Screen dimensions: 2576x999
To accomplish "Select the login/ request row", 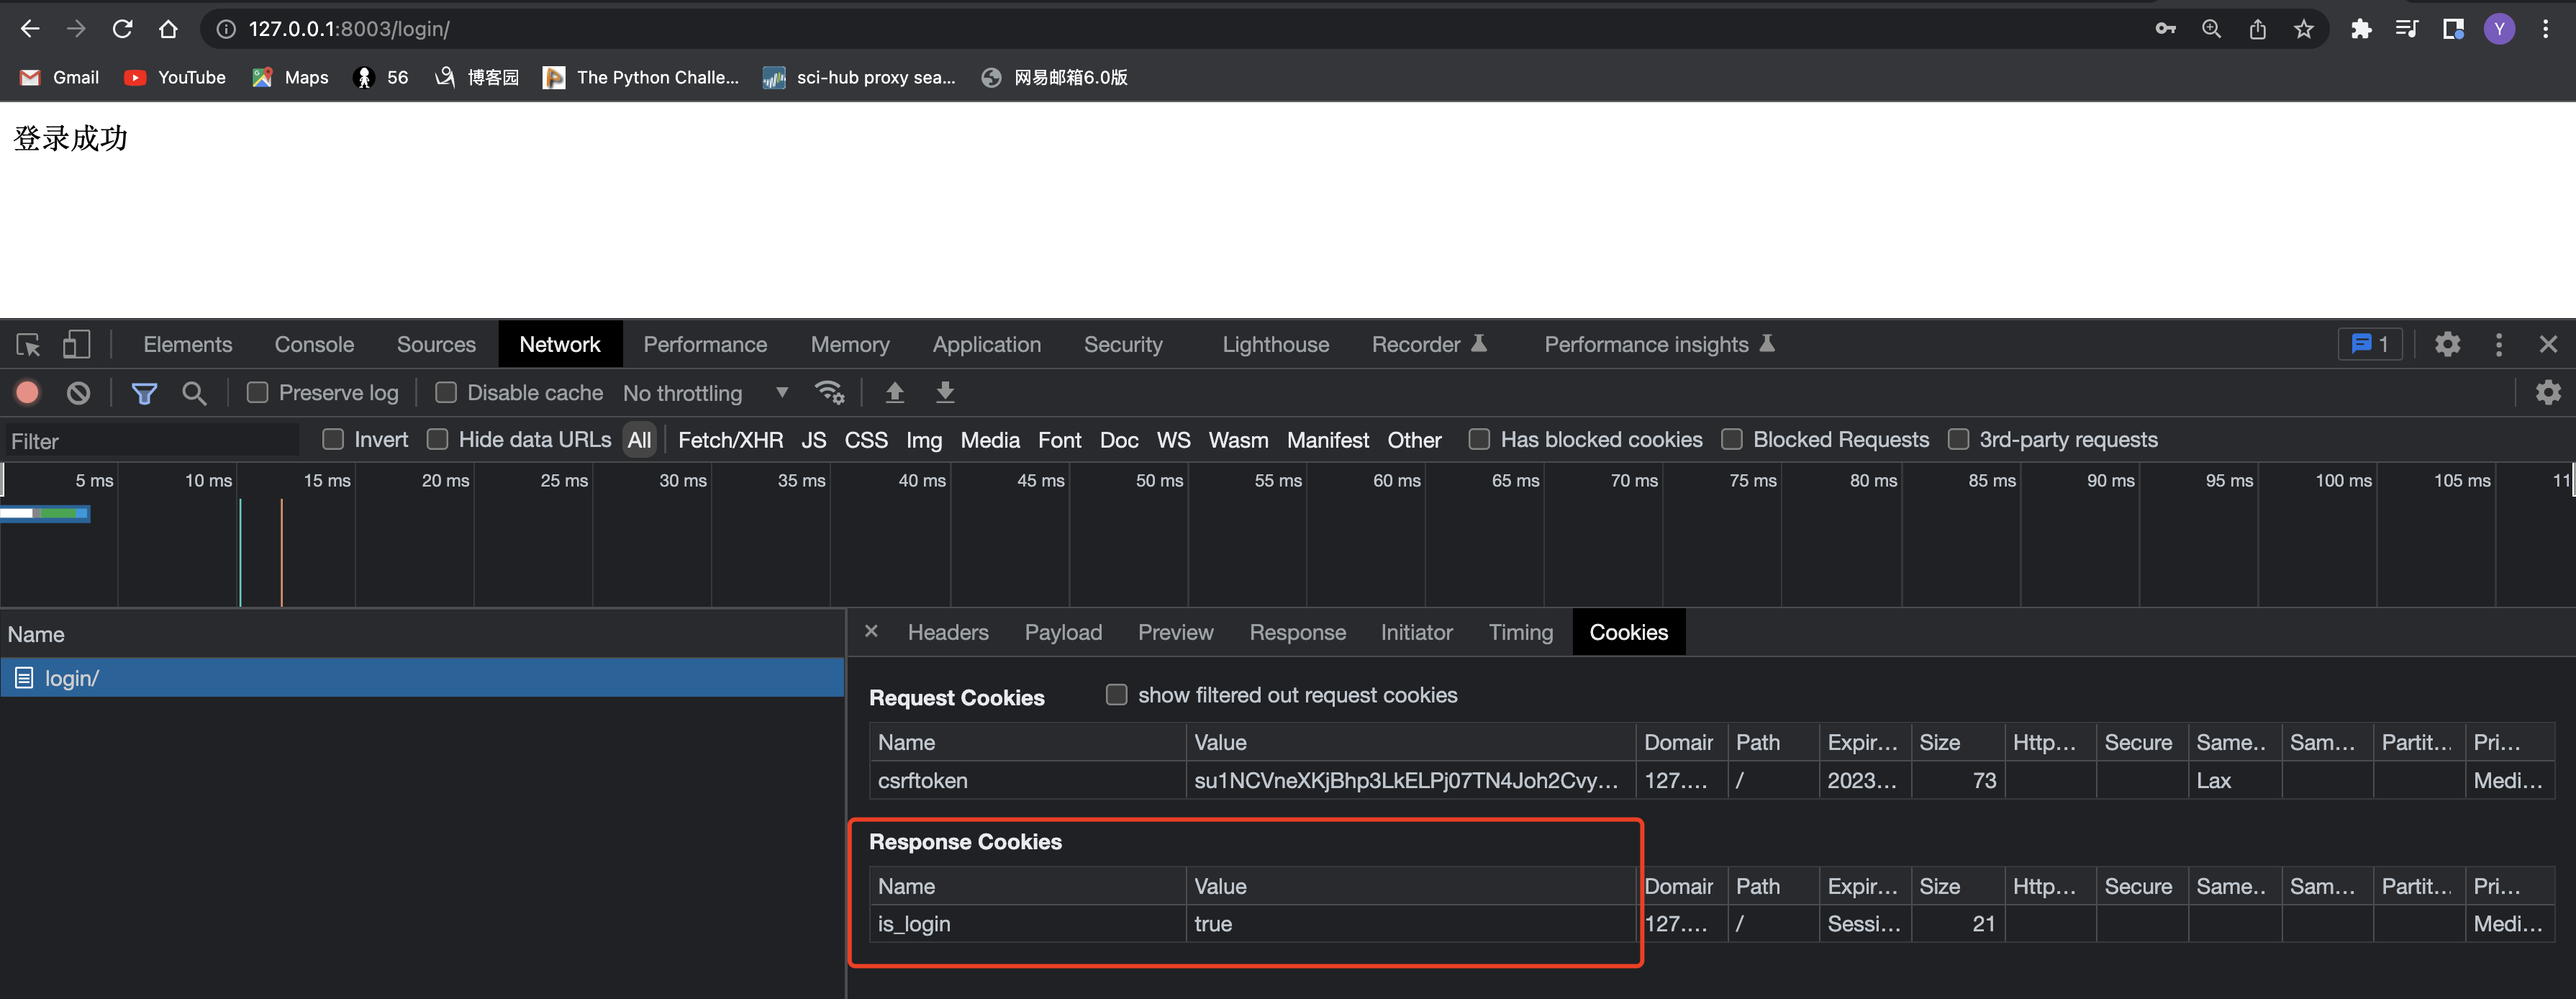I will (x=422, y=678).
